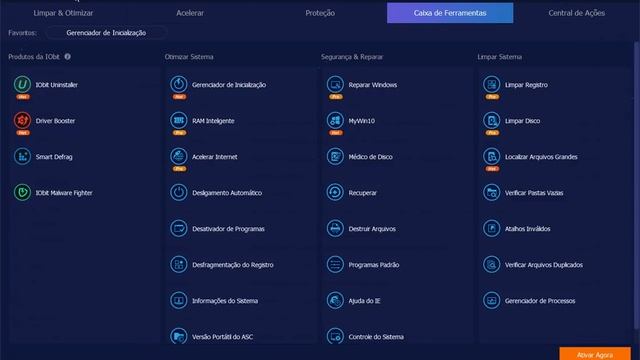Viewport: 640px width, 360px height.
Task: Open the Verificar Pastas Vazias icon
Action: (x=491, y=192)
